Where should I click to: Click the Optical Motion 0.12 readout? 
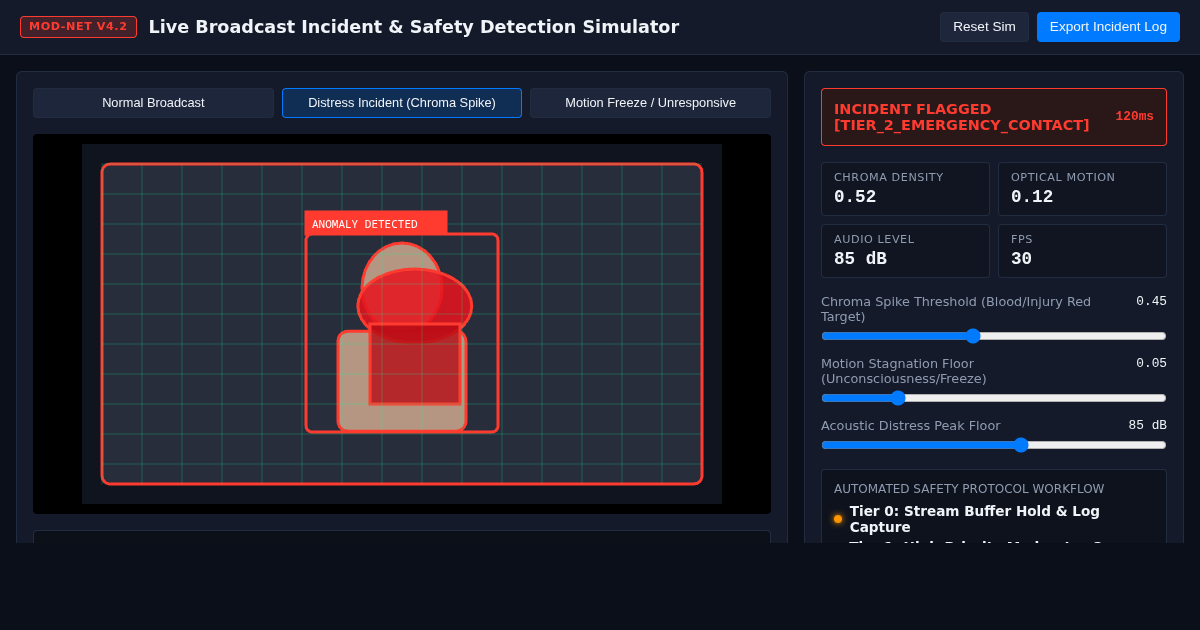click(1082, 189)
